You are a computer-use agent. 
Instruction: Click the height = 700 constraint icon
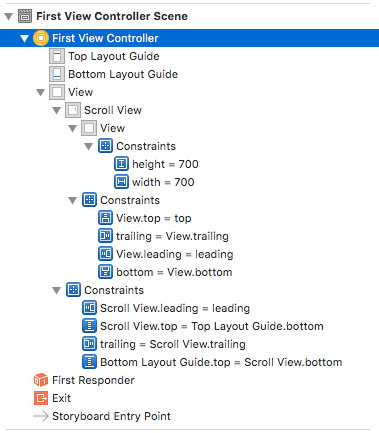[121, 164]
